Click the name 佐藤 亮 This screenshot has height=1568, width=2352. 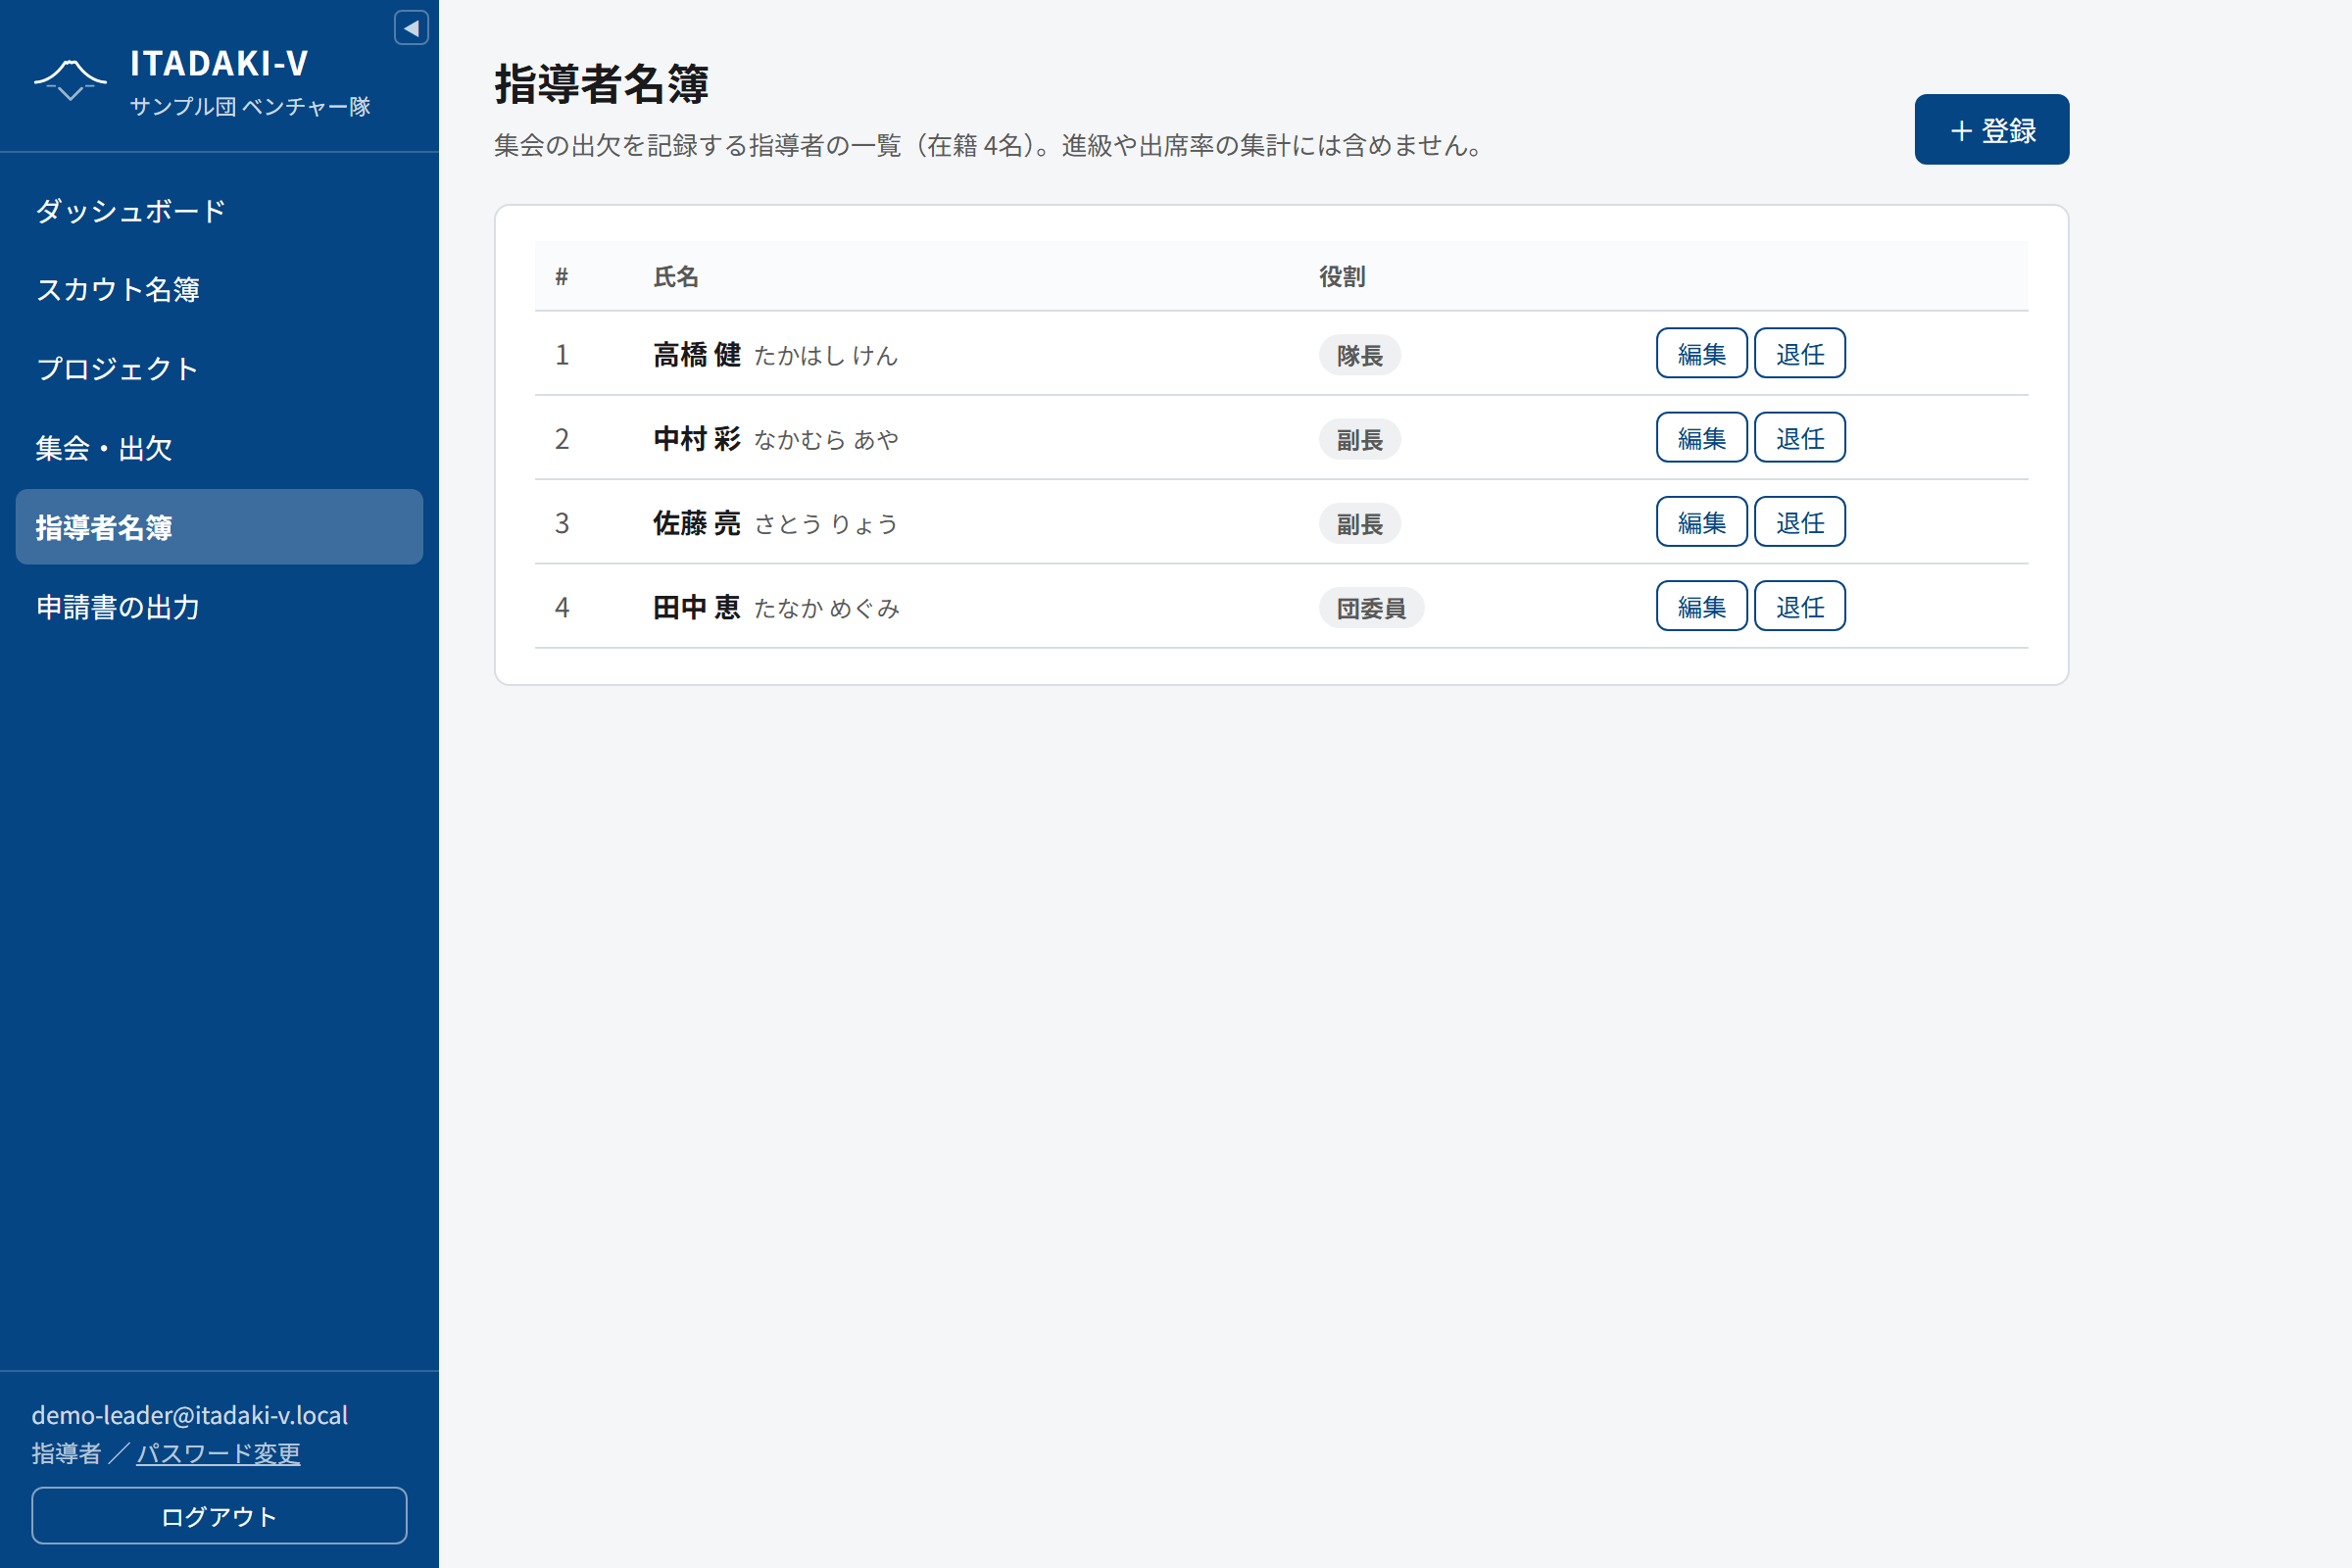click(x=697, y=523)
